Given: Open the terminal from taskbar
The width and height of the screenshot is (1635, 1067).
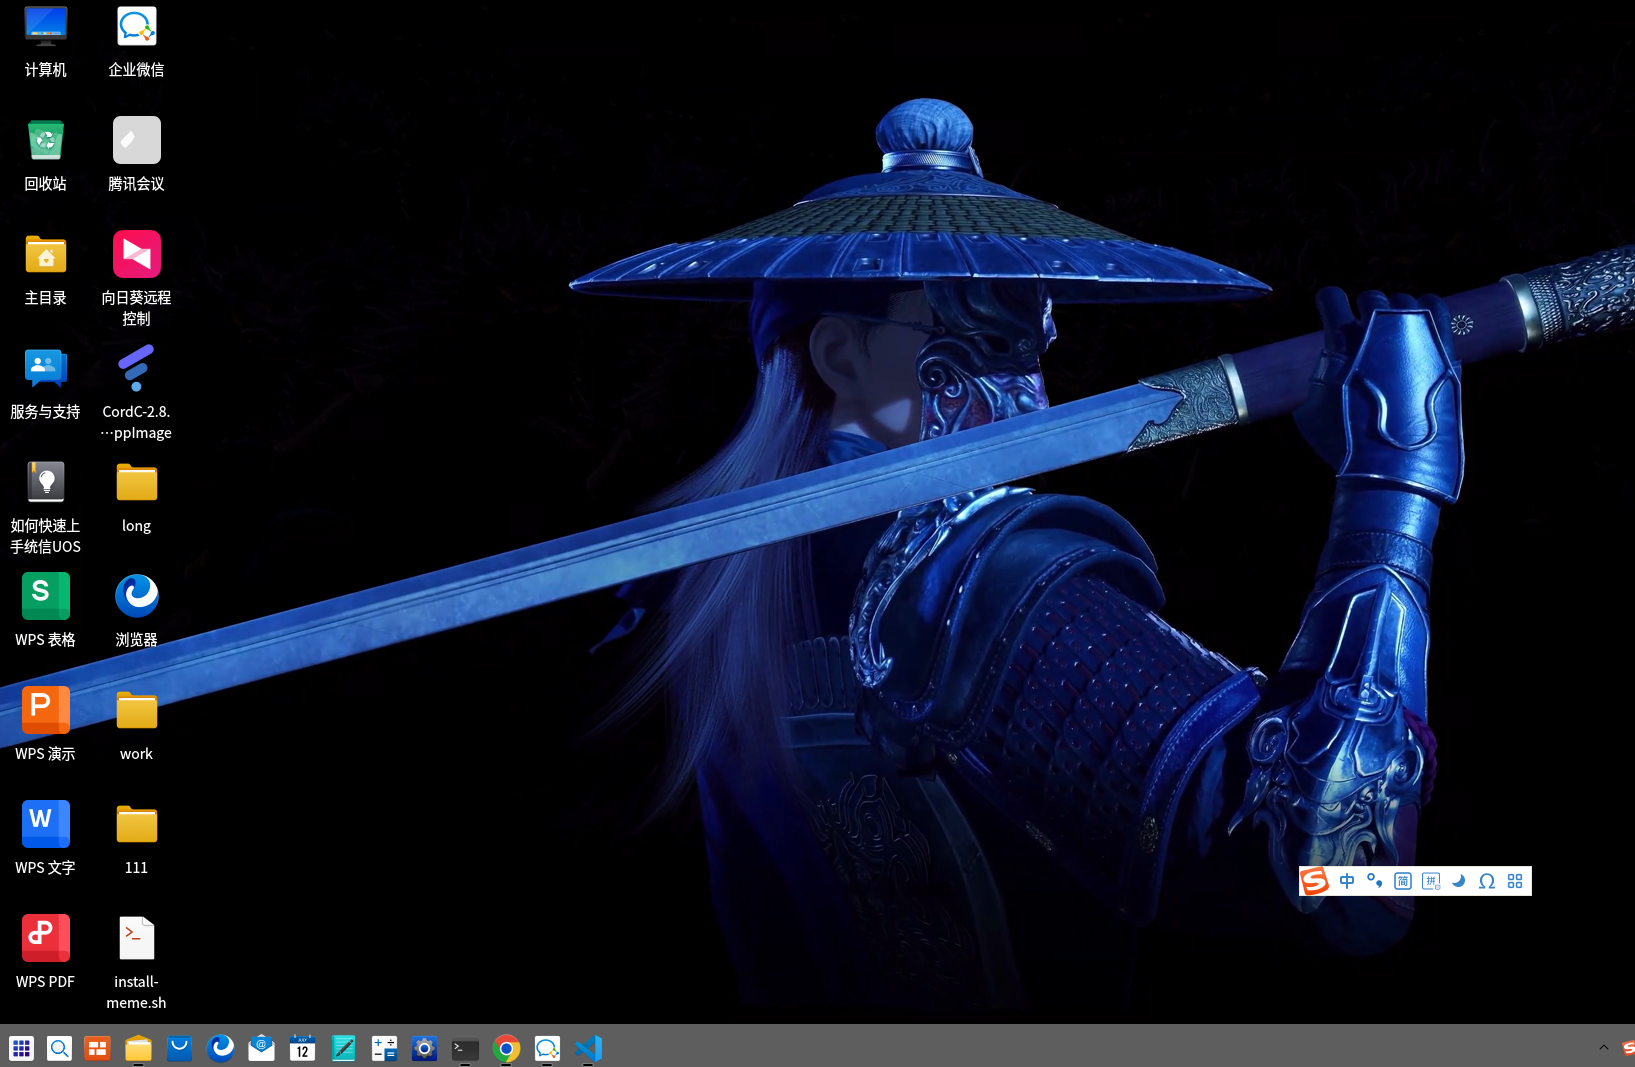Looking at the screenshot, I should [465, 1048].
